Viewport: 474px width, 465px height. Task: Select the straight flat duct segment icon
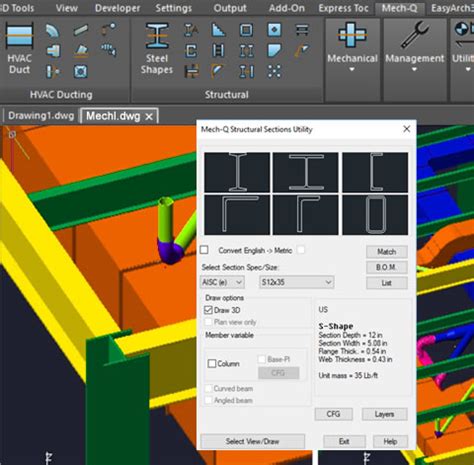[x=80, y=30]
